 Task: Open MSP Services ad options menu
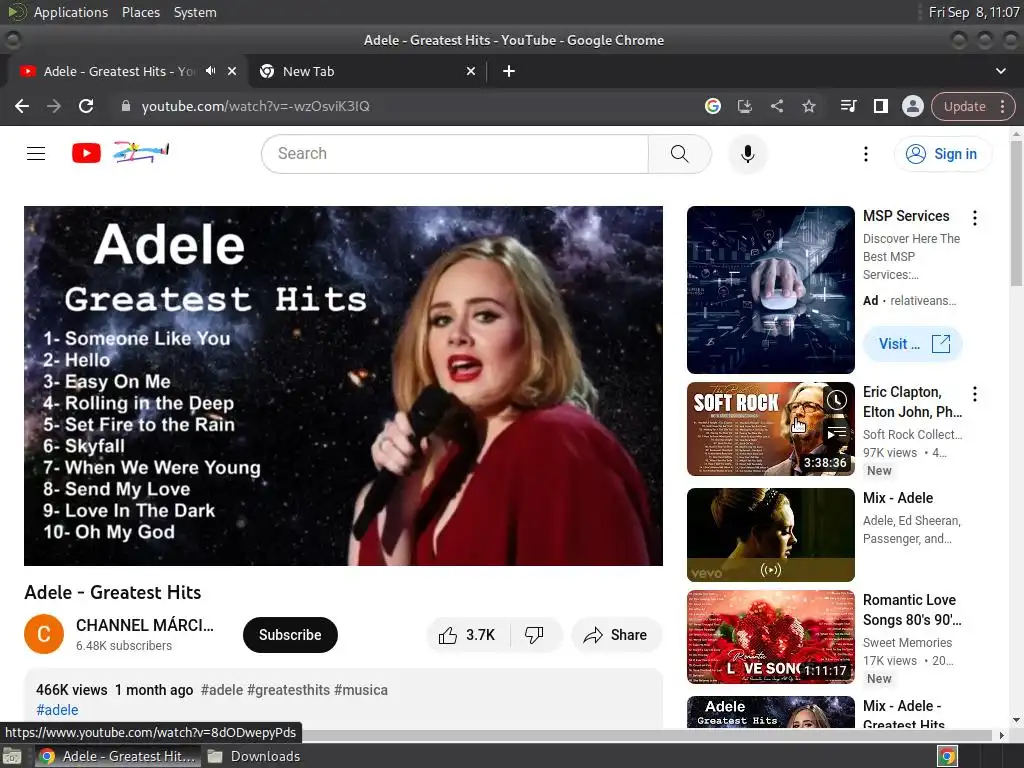pos(974,218)
